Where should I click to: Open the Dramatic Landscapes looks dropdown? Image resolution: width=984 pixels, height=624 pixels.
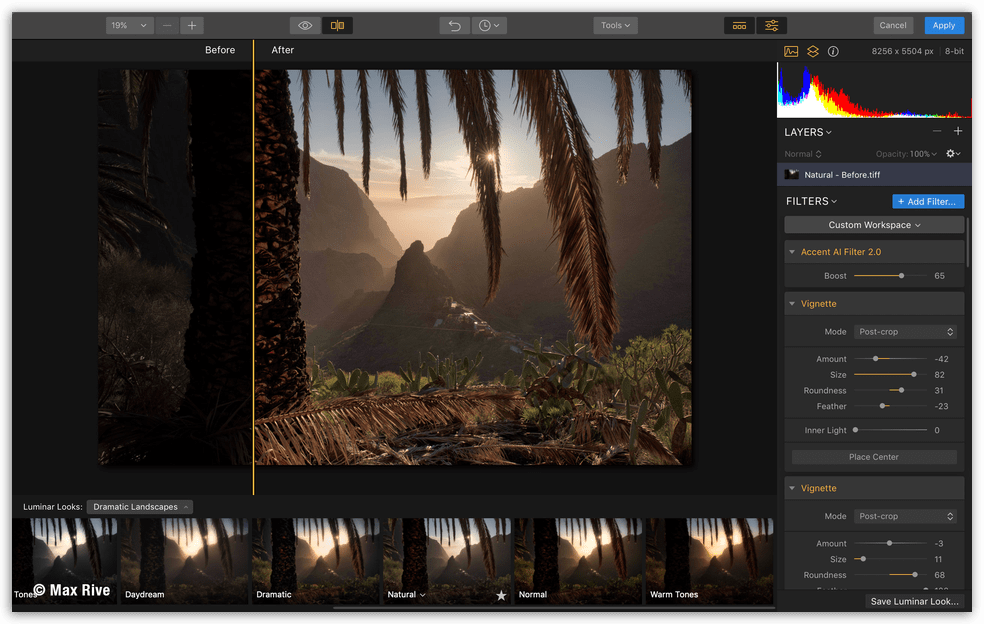coord(139,506)
